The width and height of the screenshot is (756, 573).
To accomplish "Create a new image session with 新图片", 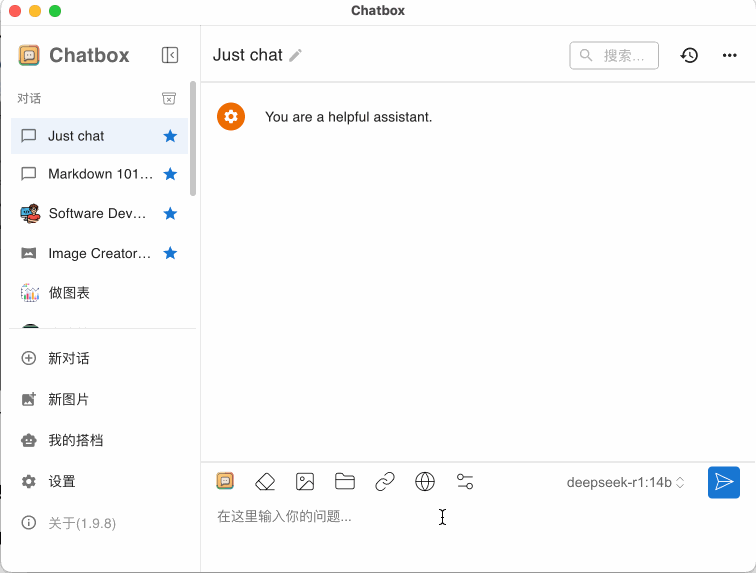I will (x=99, y=399).
